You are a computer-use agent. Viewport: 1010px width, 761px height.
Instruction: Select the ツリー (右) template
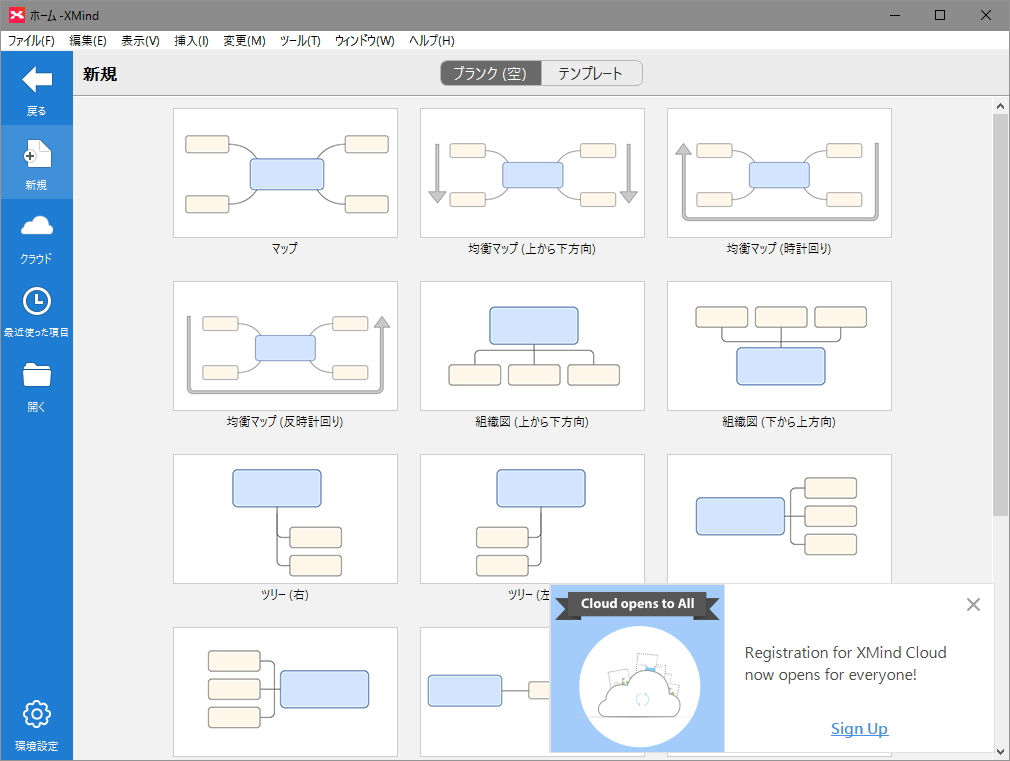click(285, 518)
